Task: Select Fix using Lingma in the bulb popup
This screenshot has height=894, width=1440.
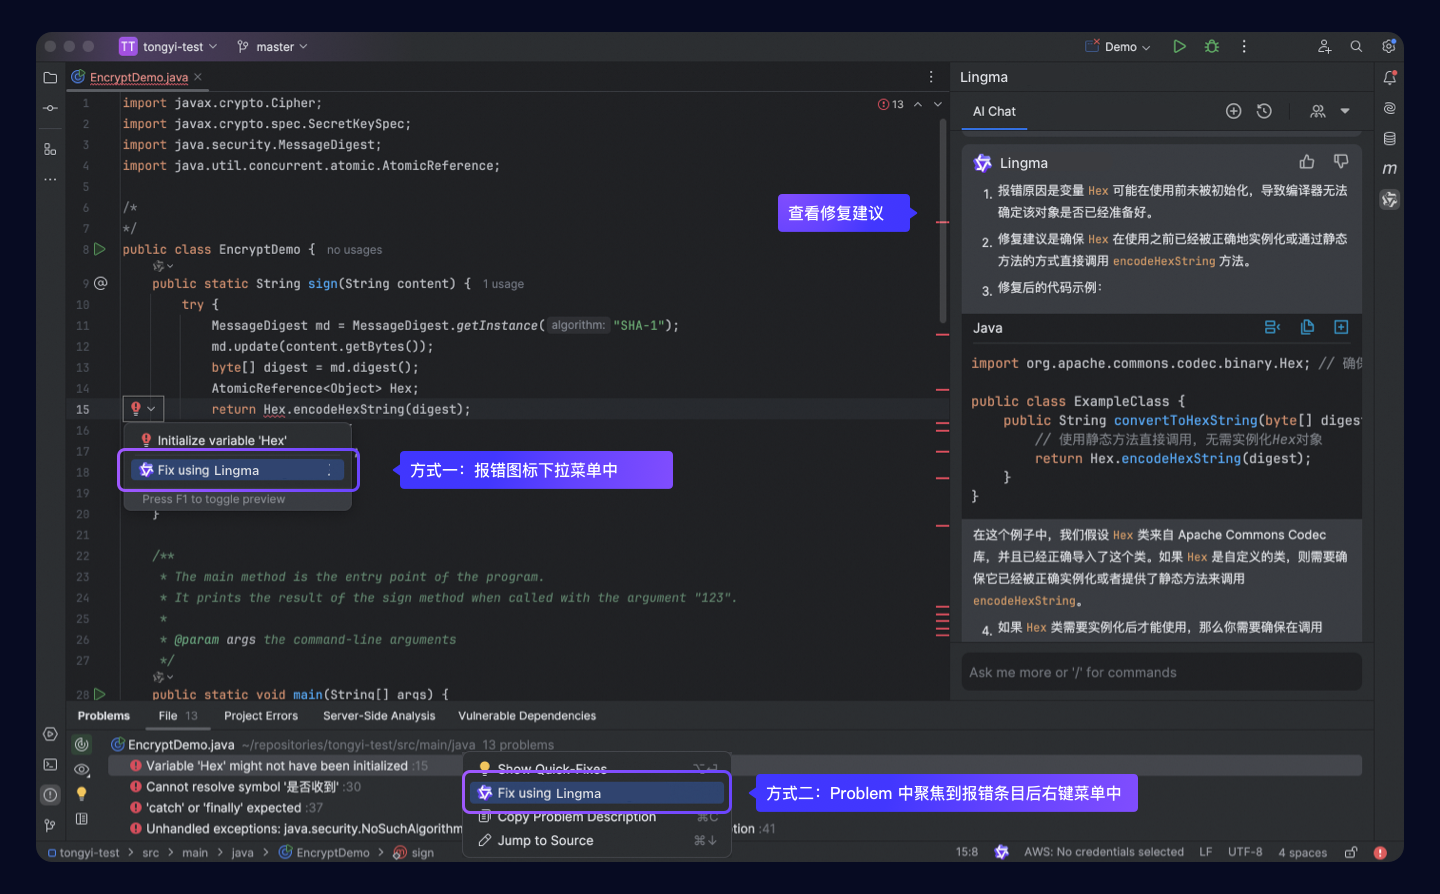Action: tap(237, 470)
